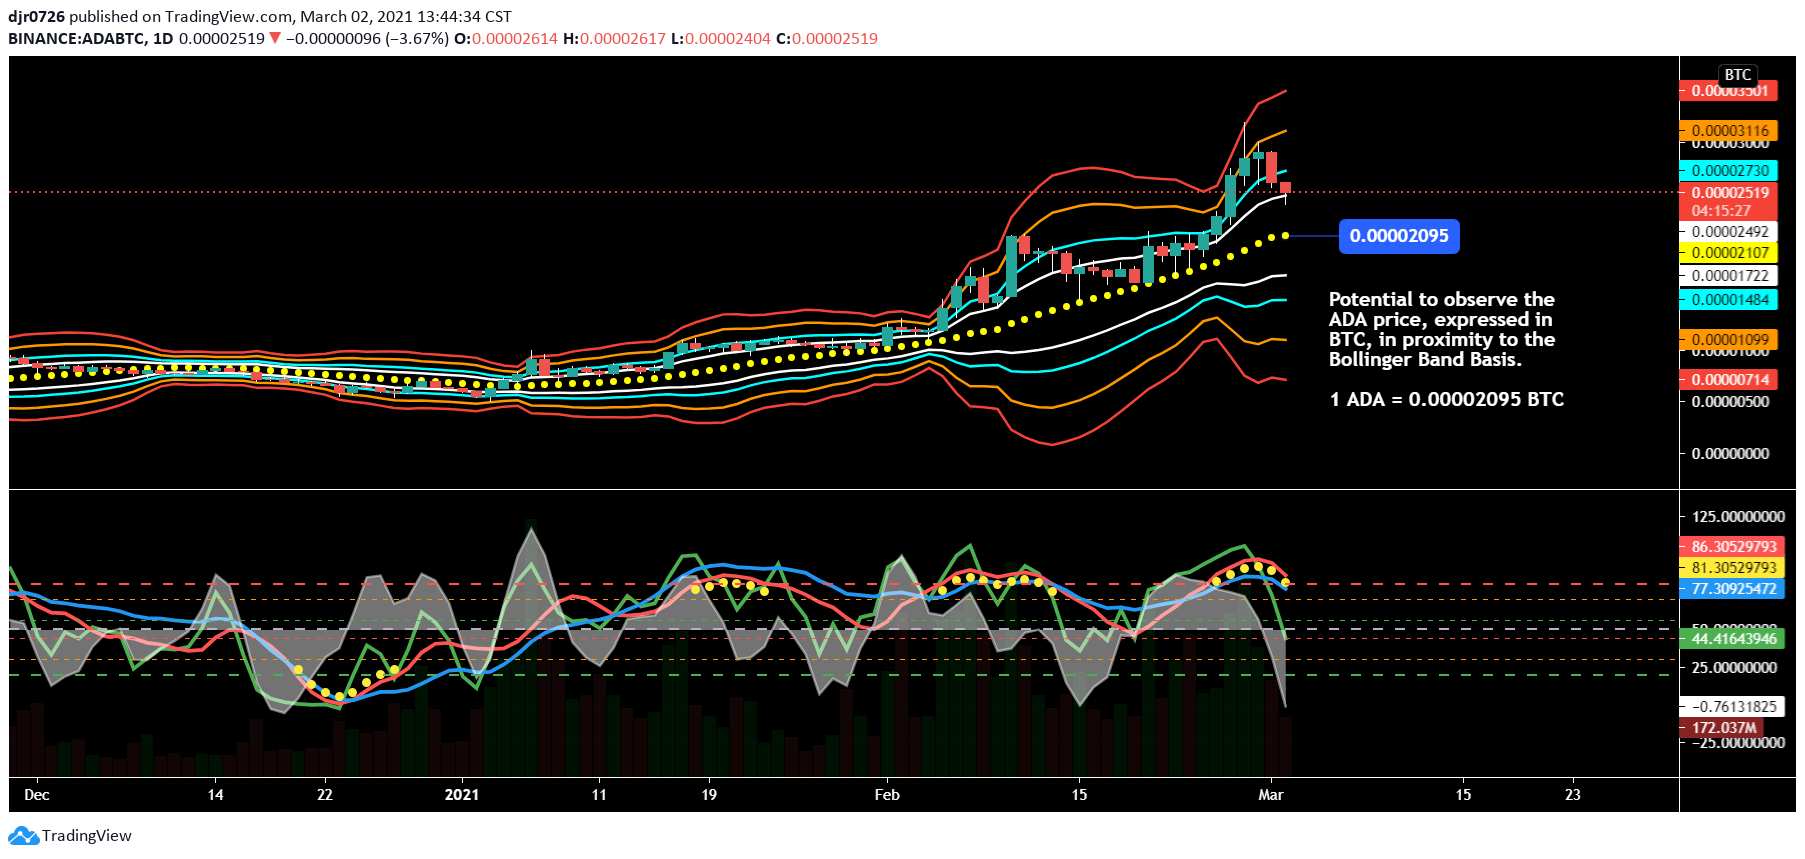Click the Feb label on time axis

click(887, 795)
